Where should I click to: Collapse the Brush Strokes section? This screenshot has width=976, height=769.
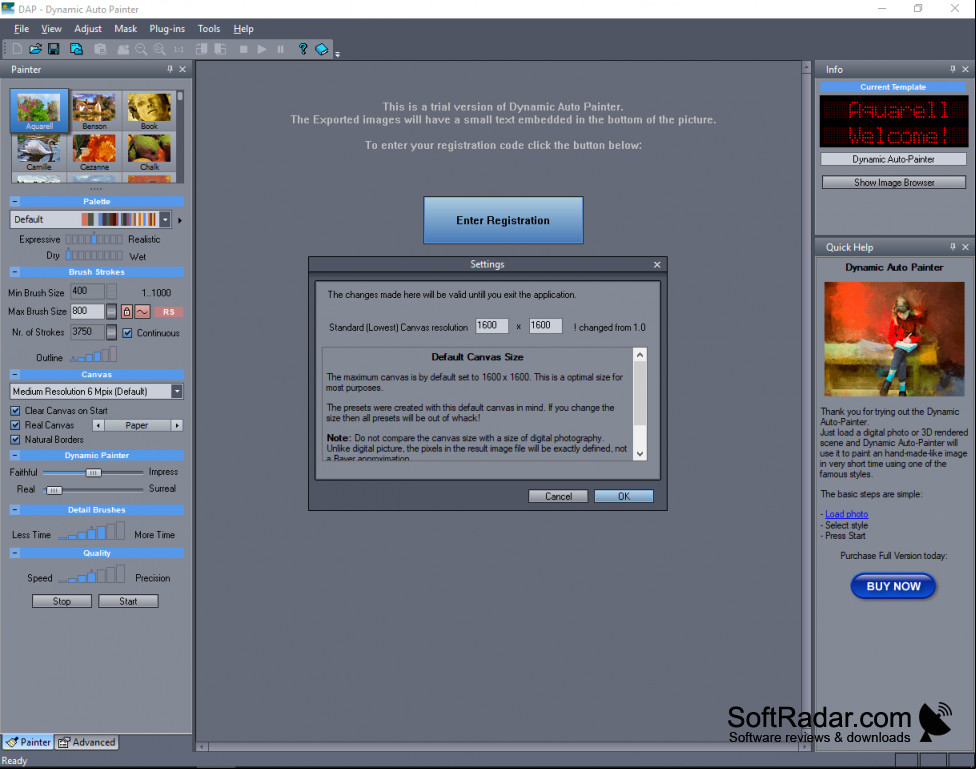tap(15, 272)
